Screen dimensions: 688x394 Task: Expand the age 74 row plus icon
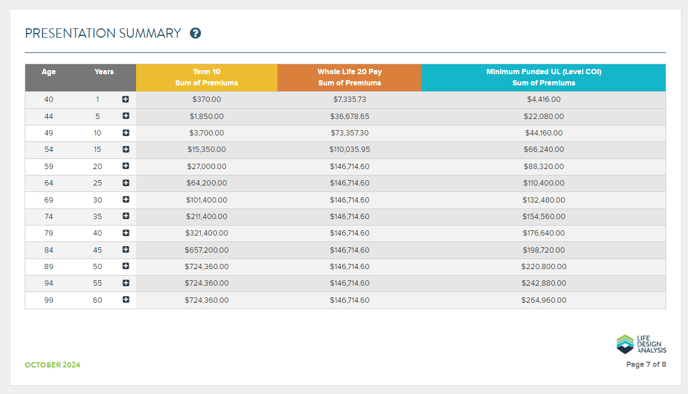click(125, 216)
